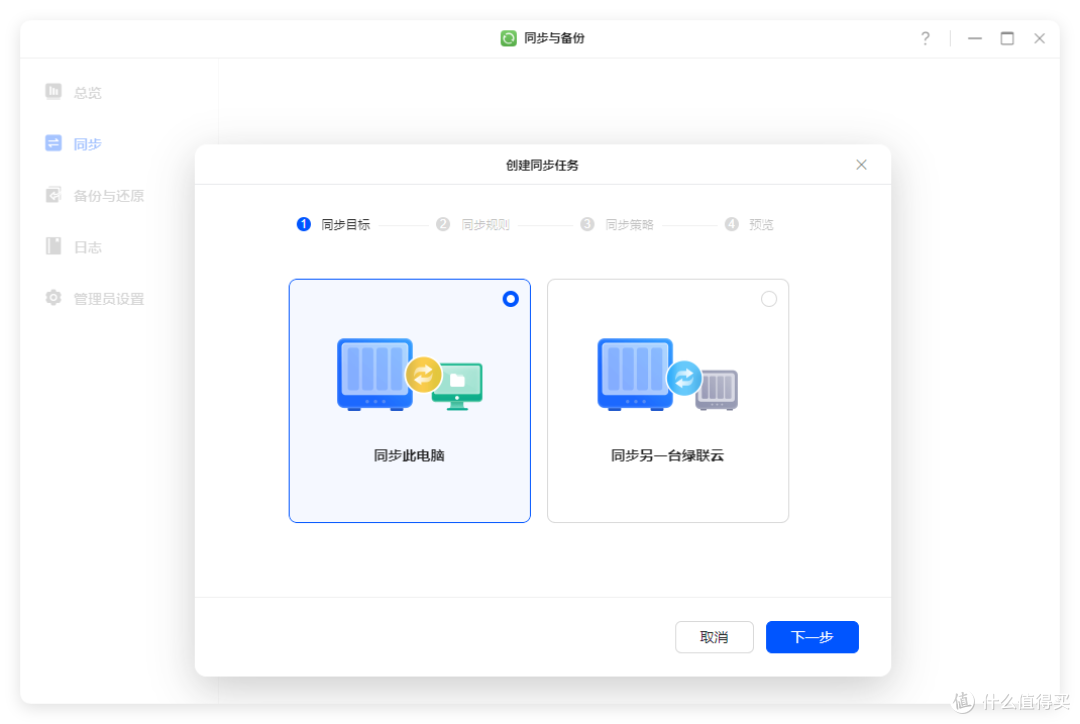Click the 同步另一台绿联云 label
This screenshot has width=1080, height=724.
point(667,455)
